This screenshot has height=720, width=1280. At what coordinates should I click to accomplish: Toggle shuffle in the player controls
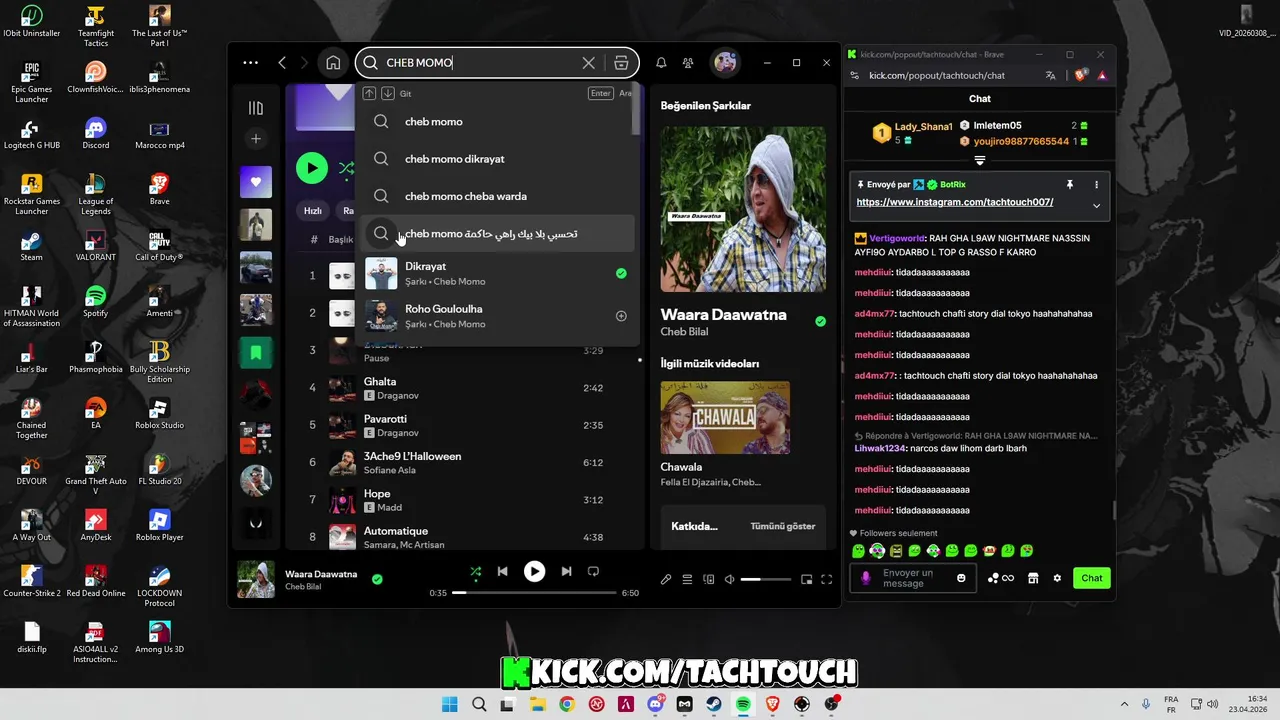pyautogui.click(x=476, y=572)
